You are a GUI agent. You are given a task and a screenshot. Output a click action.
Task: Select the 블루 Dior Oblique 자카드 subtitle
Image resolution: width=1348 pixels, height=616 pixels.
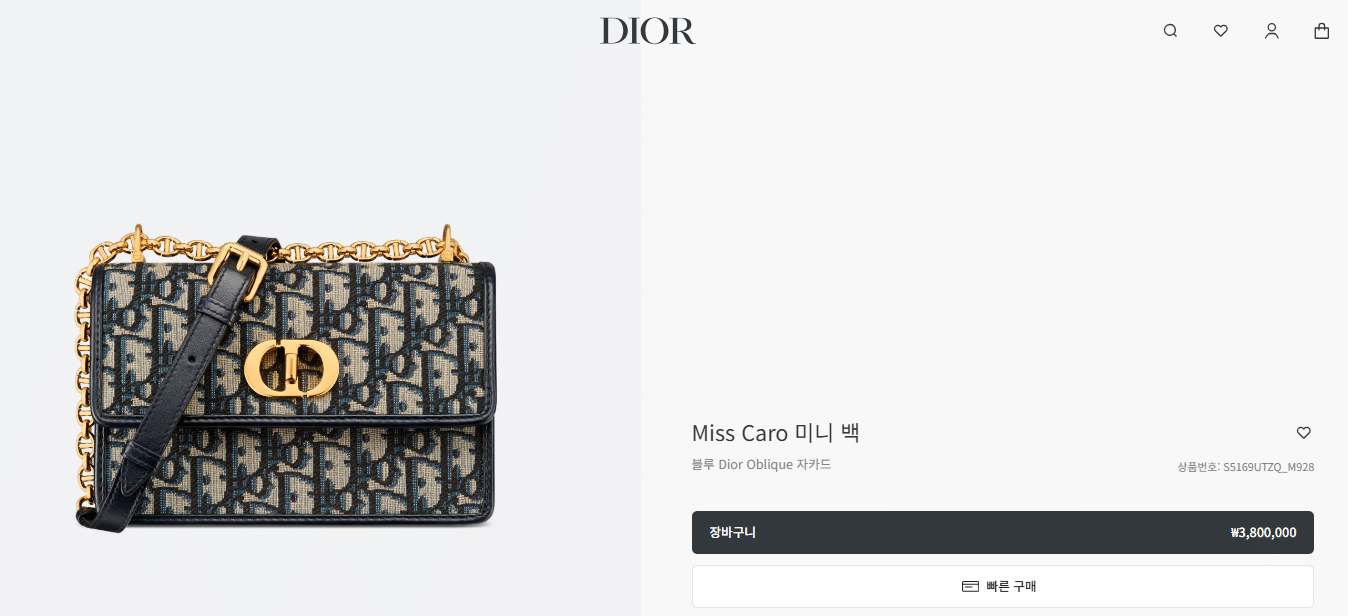762,465
